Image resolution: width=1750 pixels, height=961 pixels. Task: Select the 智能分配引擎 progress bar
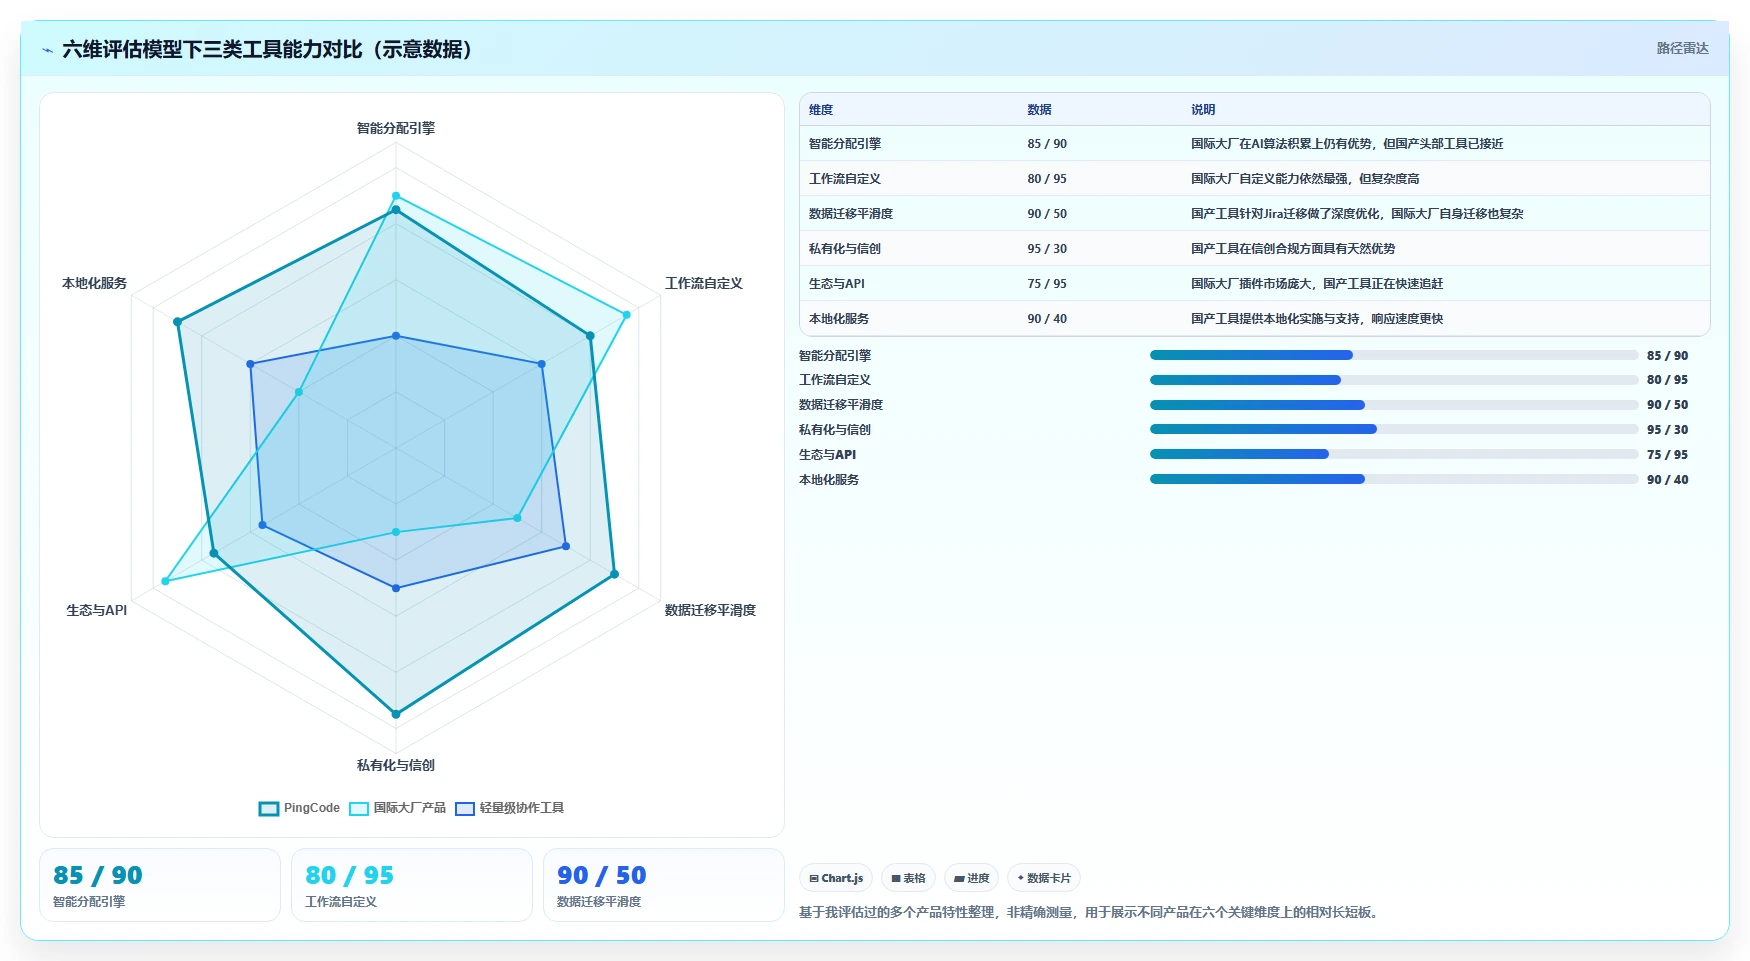tap(1394, 355)
